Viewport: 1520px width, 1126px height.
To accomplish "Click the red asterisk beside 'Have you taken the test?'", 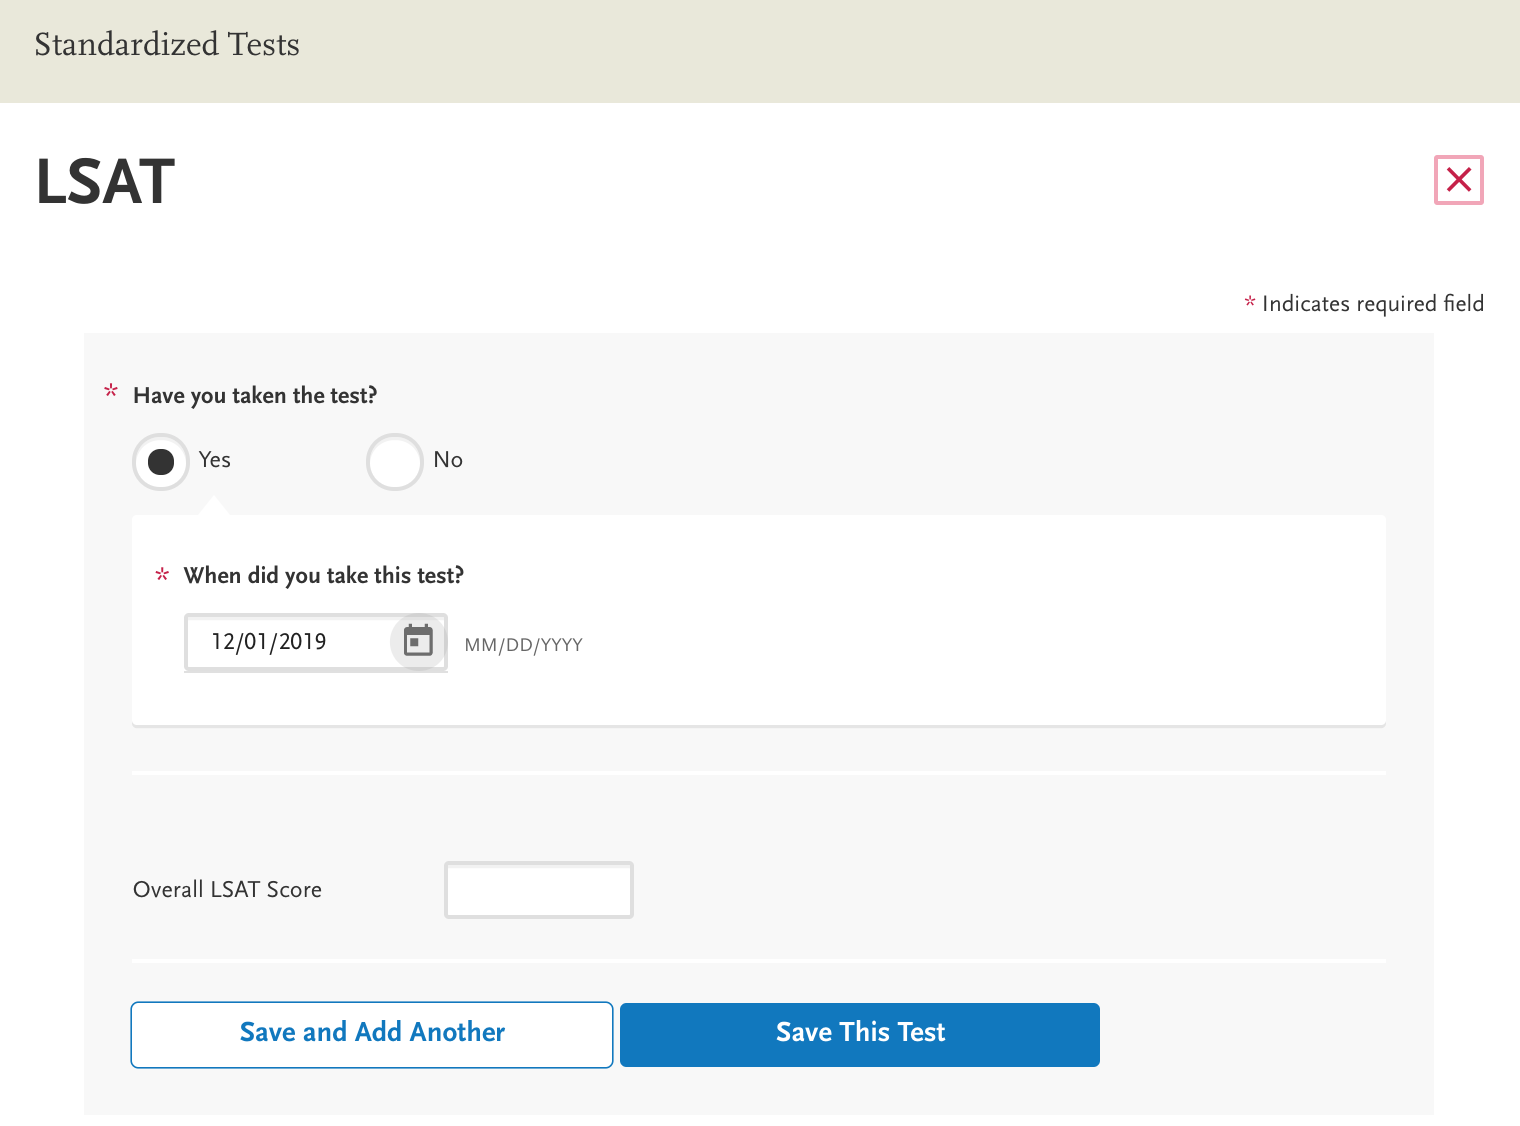I will [x=111, y=391].
